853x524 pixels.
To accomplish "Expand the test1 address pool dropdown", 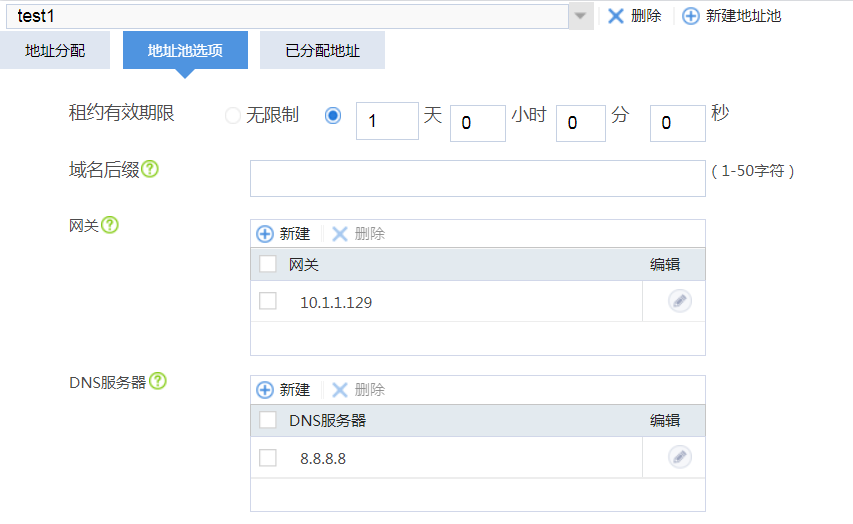I will 580,16.
